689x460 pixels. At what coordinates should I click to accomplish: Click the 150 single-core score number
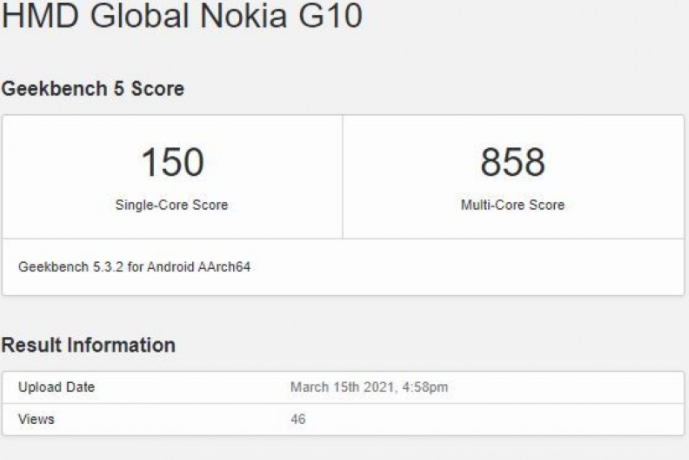click(x=171, y=163)
